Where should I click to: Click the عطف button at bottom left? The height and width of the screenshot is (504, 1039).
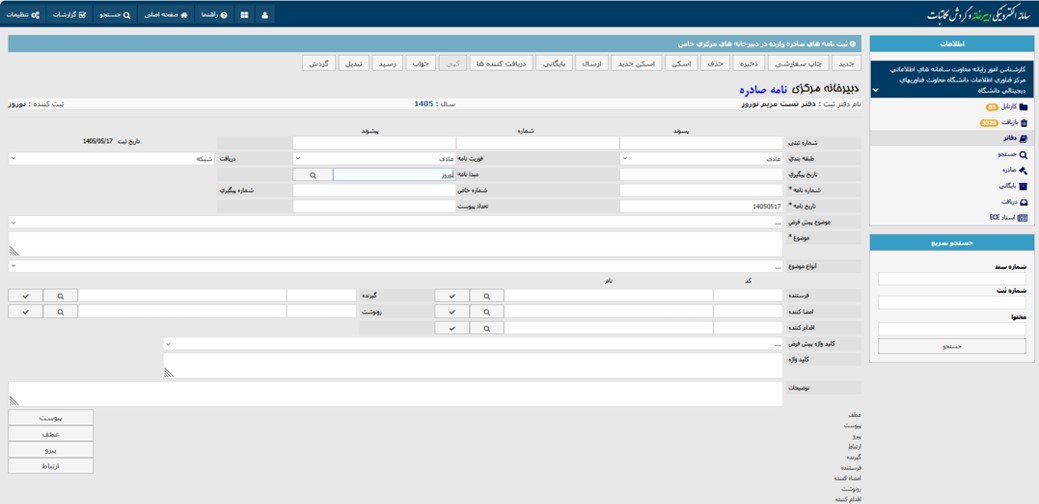tap(51, 434)
